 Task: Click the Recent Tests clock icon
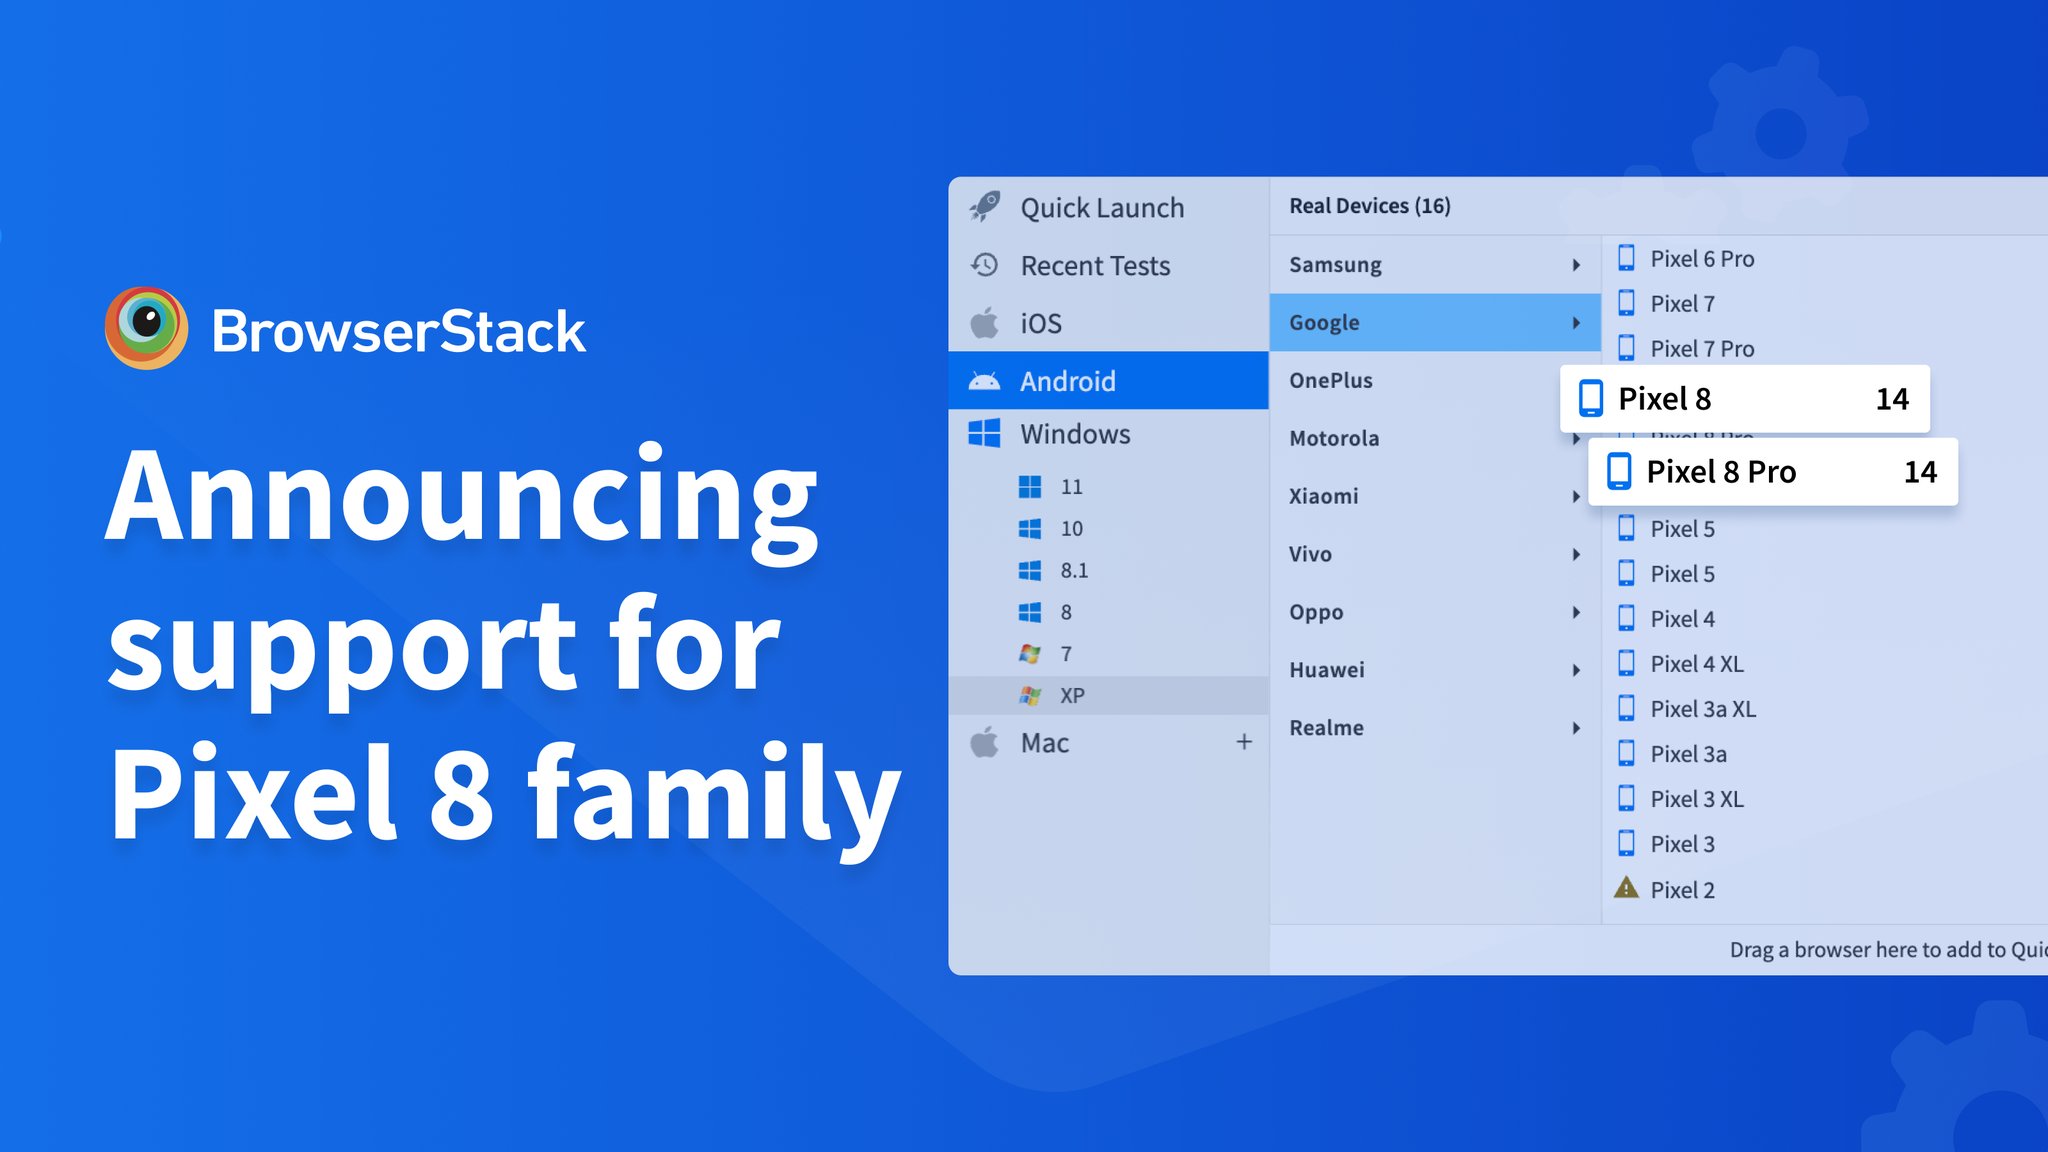click(985, 265)
